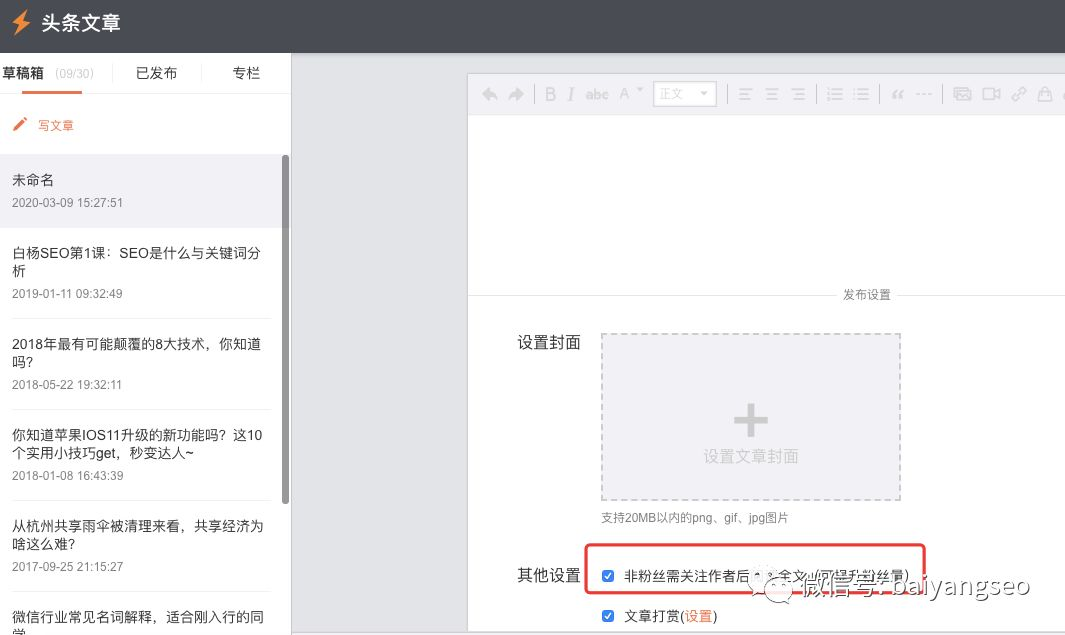Click the draft list vertical scrollbar
1065x635 pixels.
[x=286, y=330]
